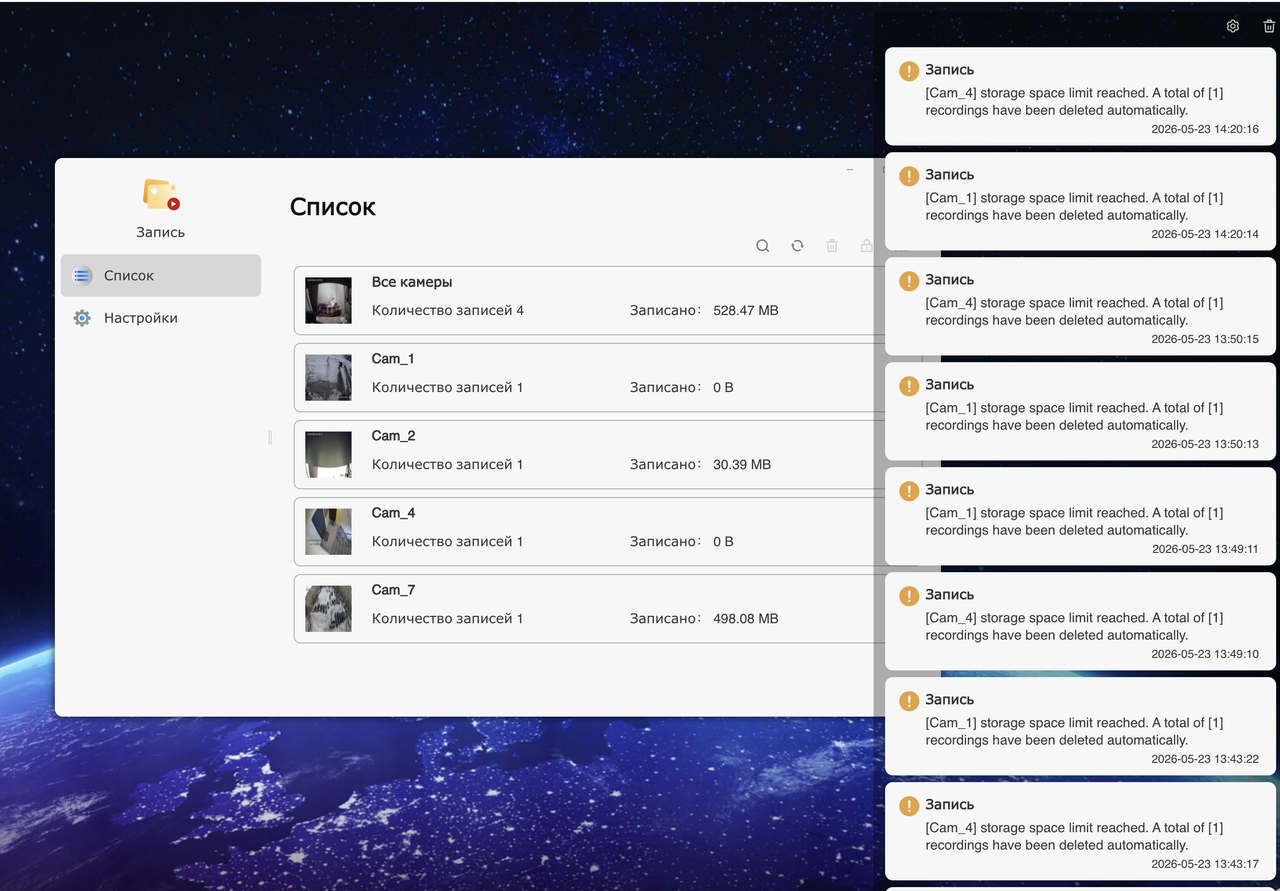
Task: Open the Cam_1 preview thumbnail
Action: click(x=328, y=377)
